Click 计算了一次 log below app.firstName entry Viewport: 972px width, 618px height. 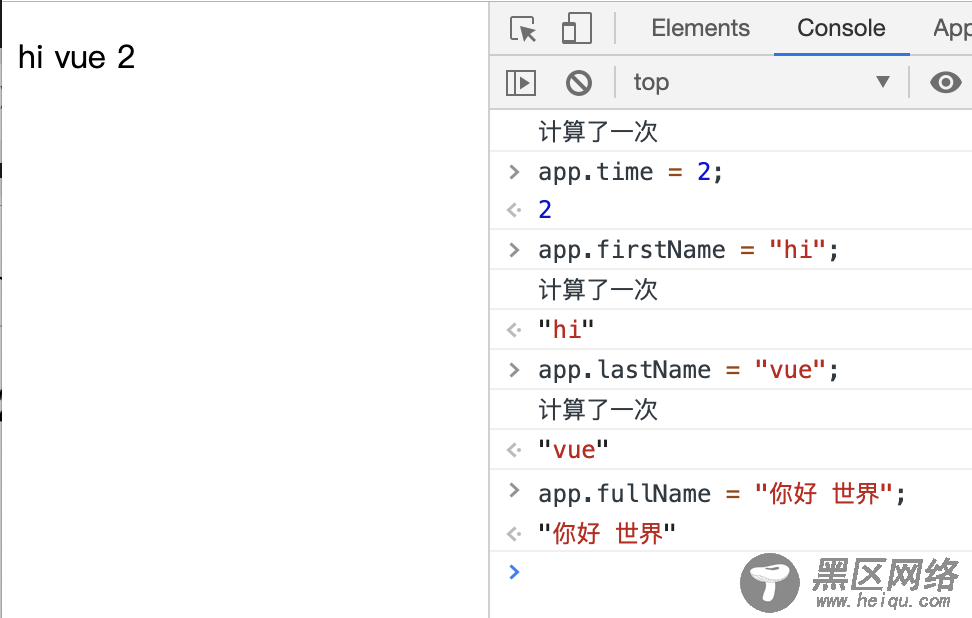click(598, 289)
